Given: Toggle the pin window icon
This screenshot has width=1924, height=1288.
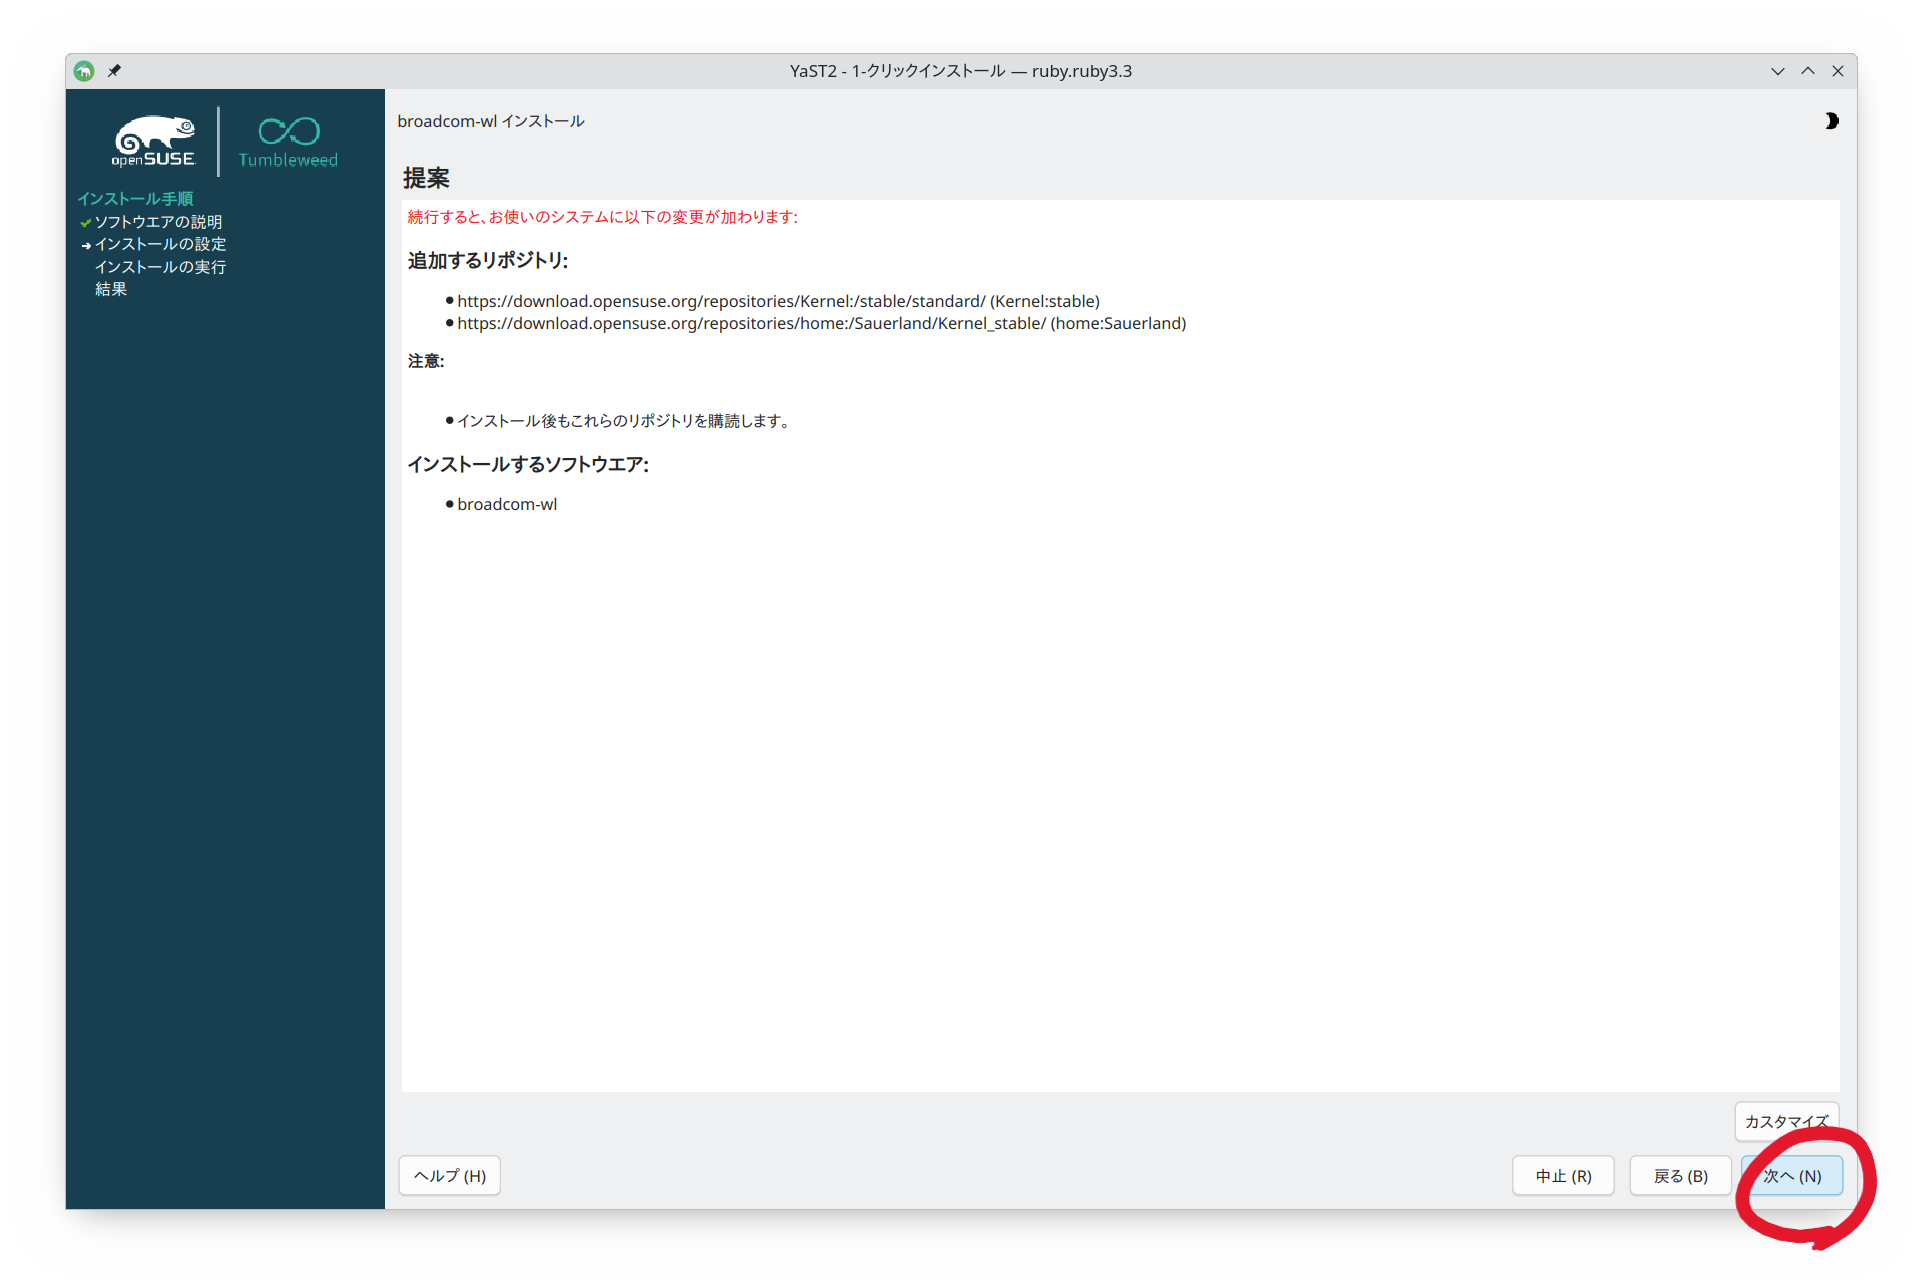Looking at the screenshot, I should tap(114, 71).
